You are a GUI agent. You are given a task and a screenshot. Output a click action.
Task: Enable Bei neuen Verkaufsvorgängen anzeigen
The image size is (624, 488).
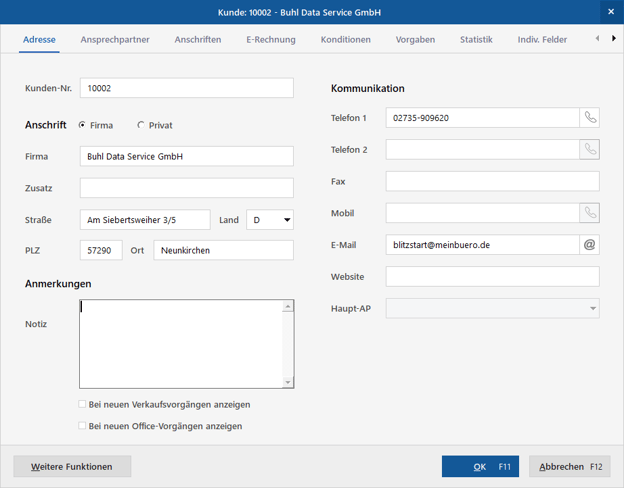pos(83,405)
